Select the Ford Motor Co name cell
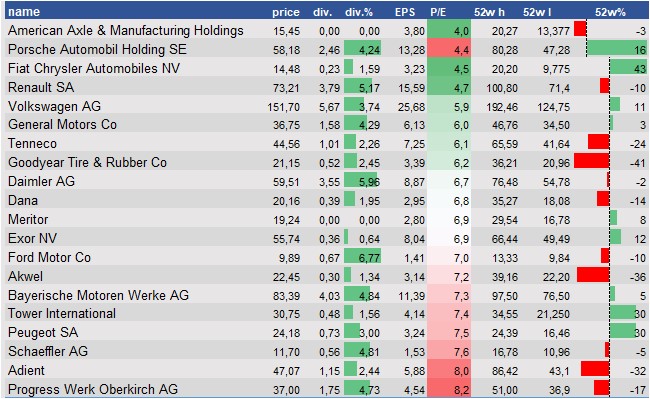The height and width of the screenshot is (399, 650). (49, 257)
